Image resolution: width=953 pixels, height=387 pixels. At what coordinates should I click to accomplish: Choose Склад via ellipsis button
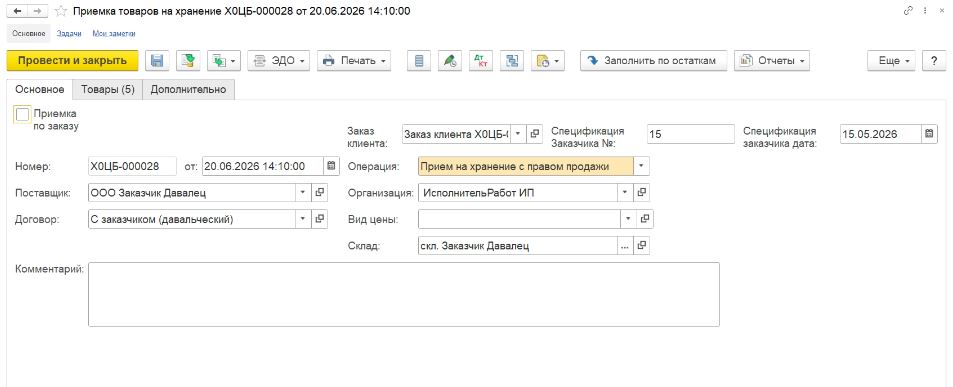click(x=626, y=246)
